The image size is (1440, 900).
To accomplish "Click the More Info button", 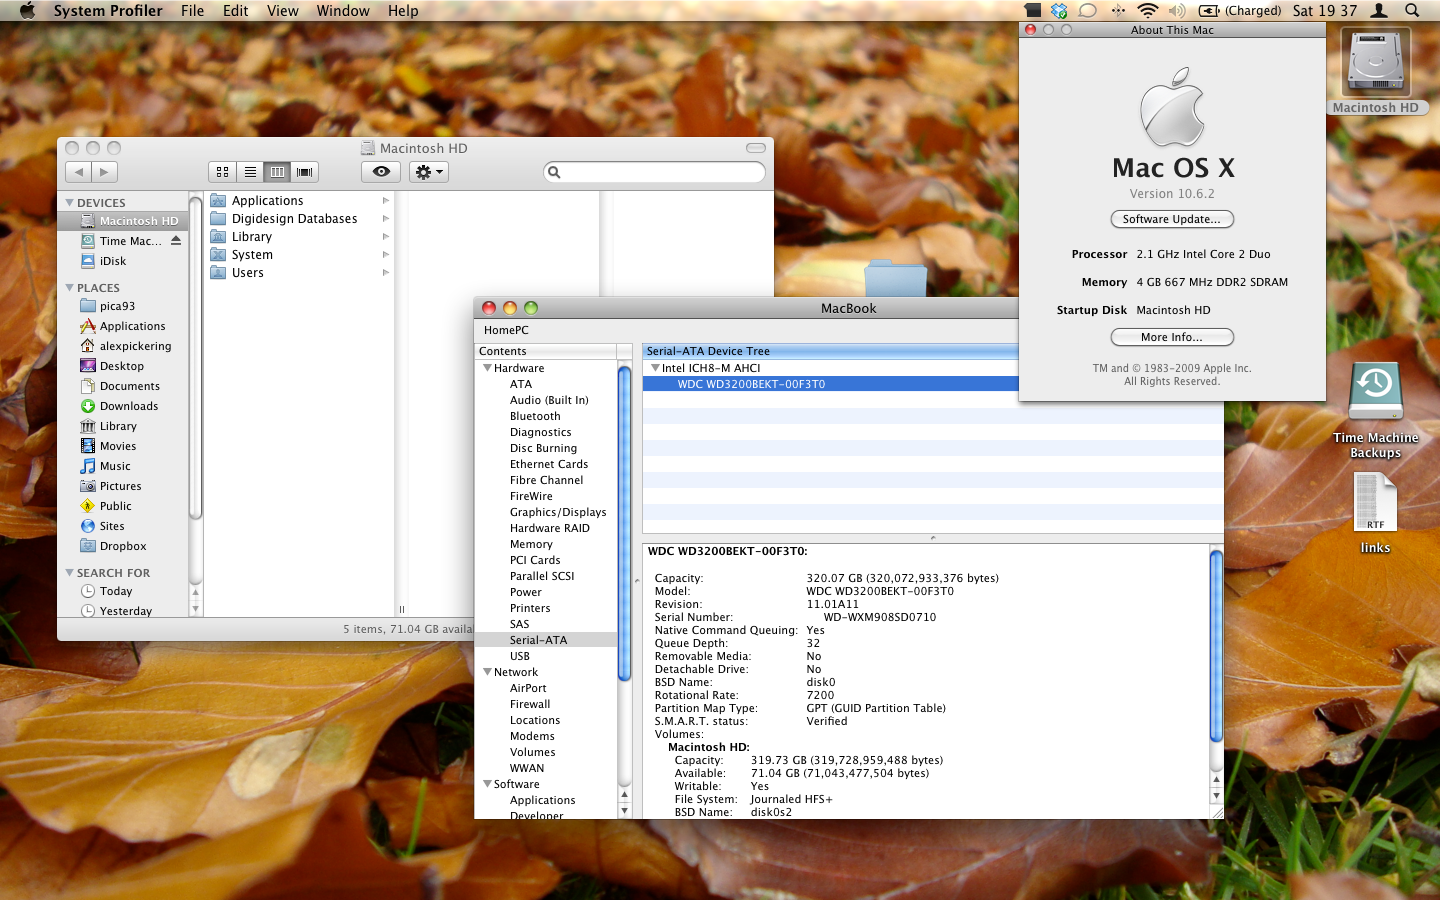I will pos(1172,337).
